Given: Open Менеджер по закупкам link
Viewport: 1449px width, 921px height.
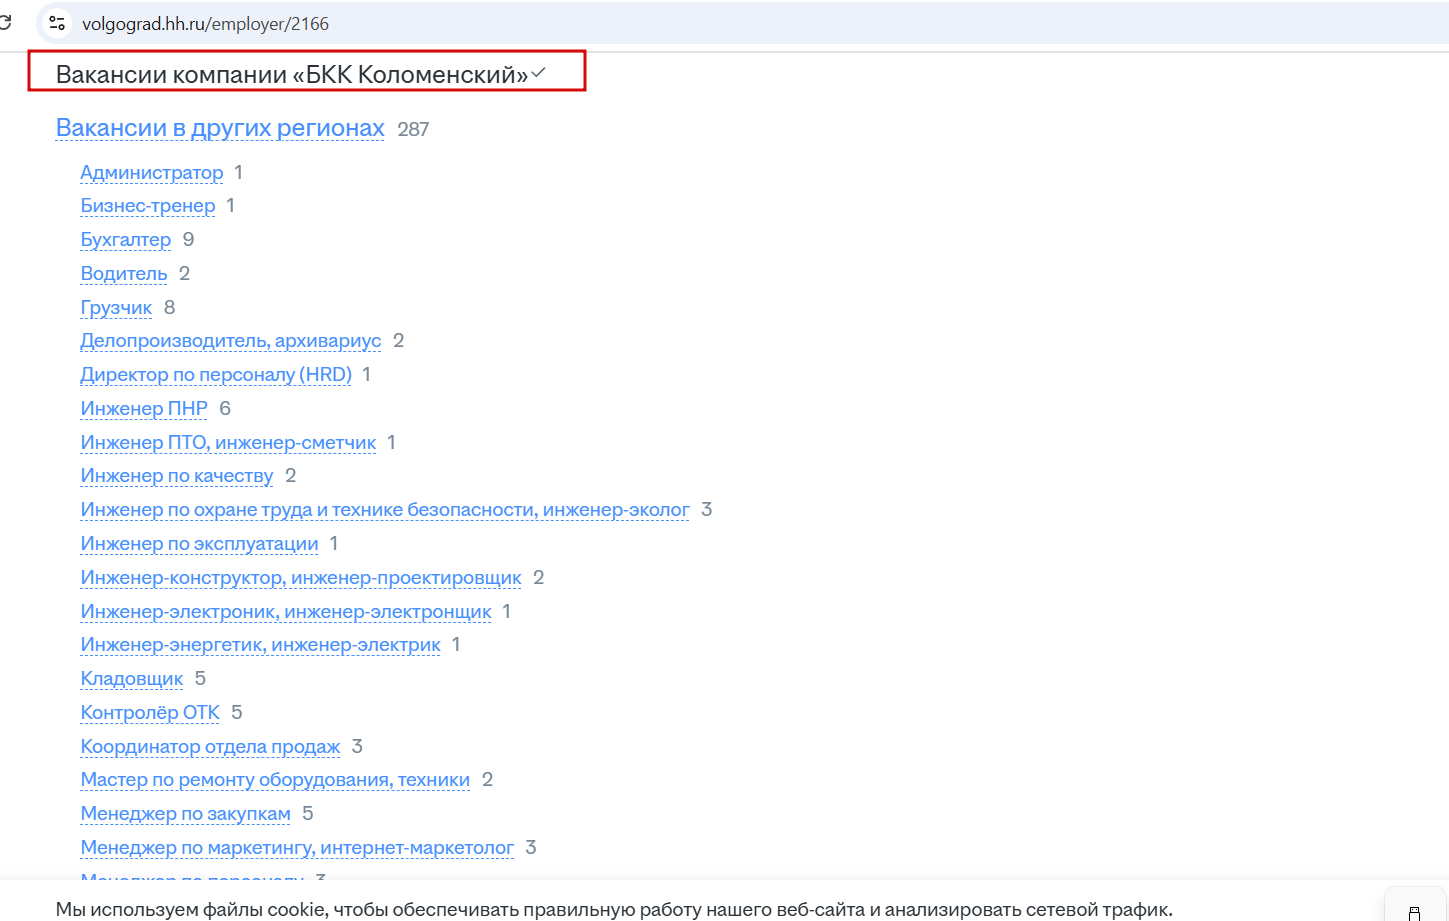Looking at the screenshot, I should pyautogui.click(x=186, y=814).
